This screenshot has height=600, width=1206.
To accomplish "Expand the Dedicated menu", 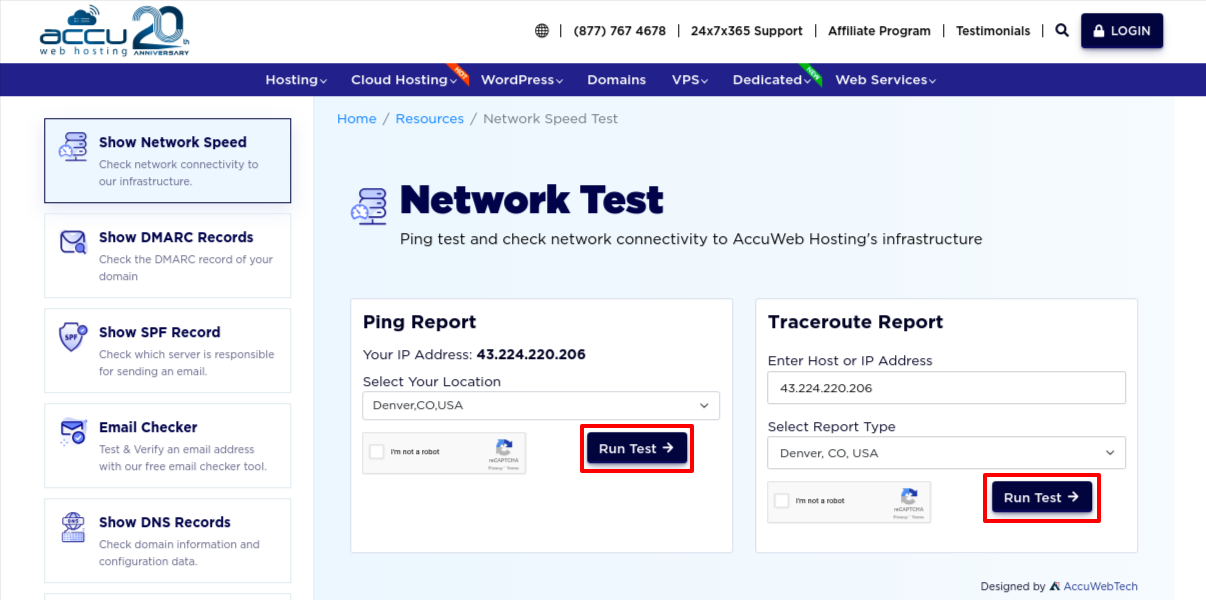I will (772, 80).
